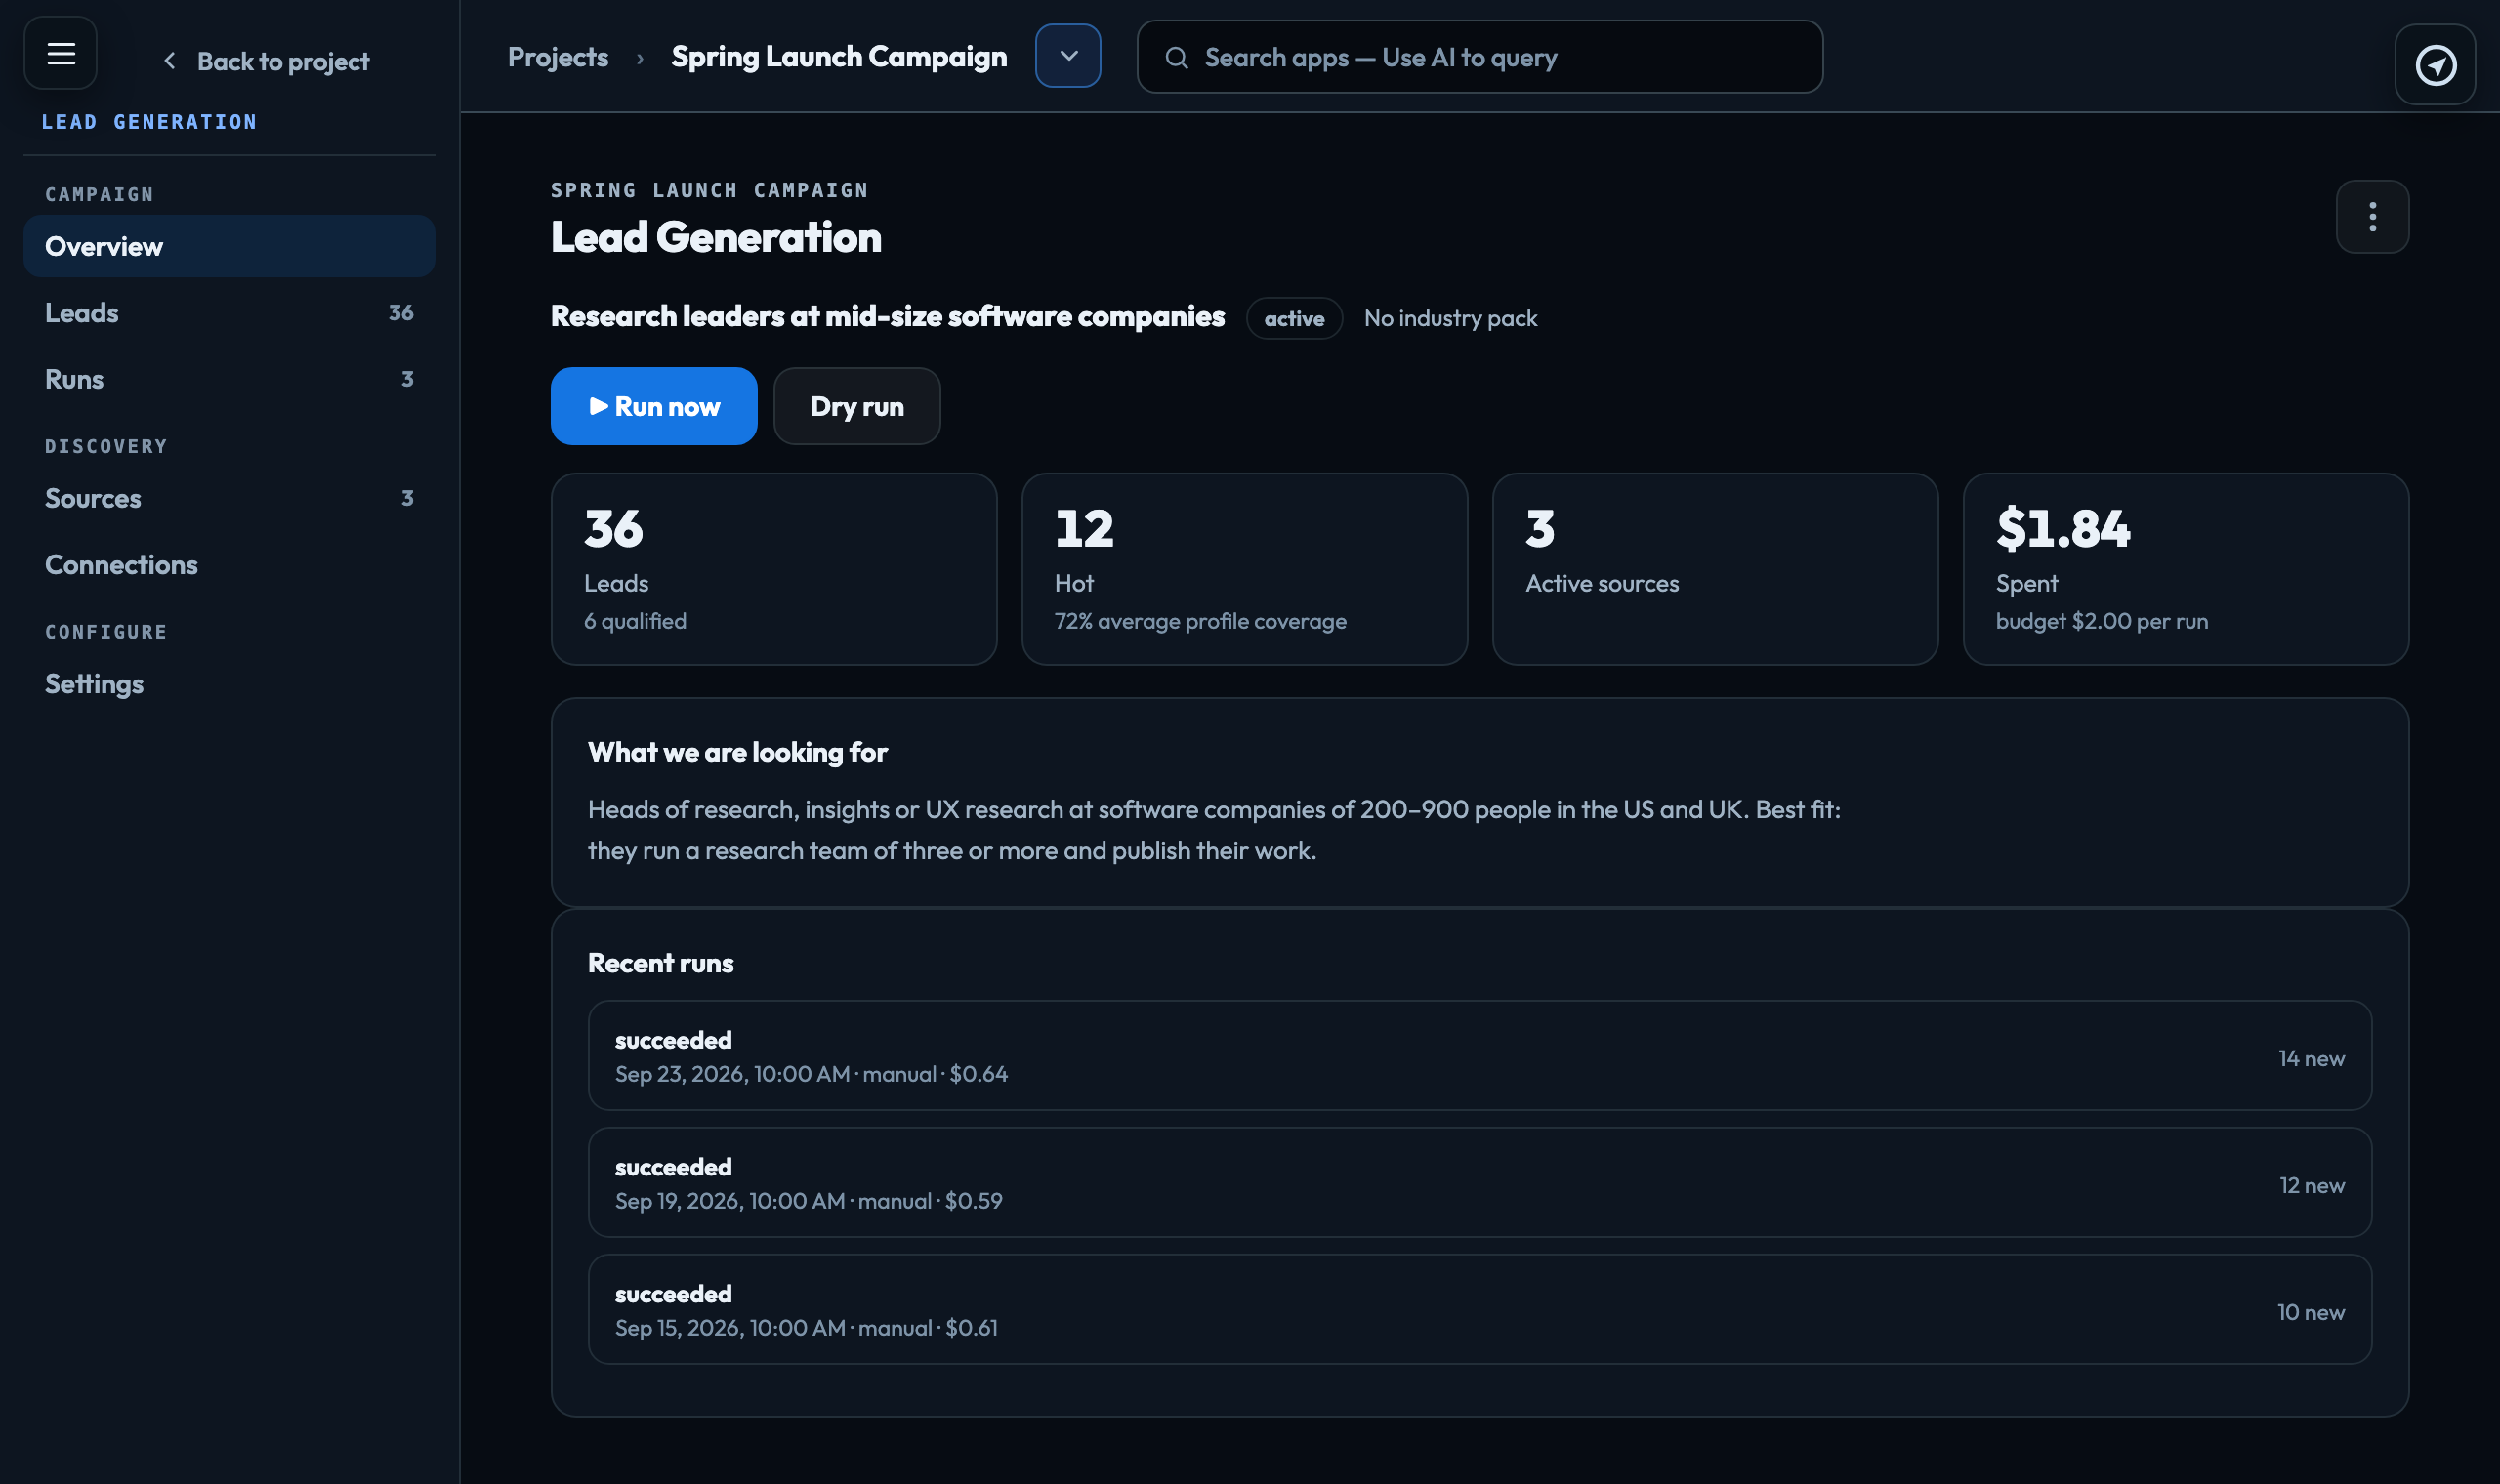This screenshot has height=1484, width=2500.
Task: Start a Dry run
Action: (x=857, y=406)
